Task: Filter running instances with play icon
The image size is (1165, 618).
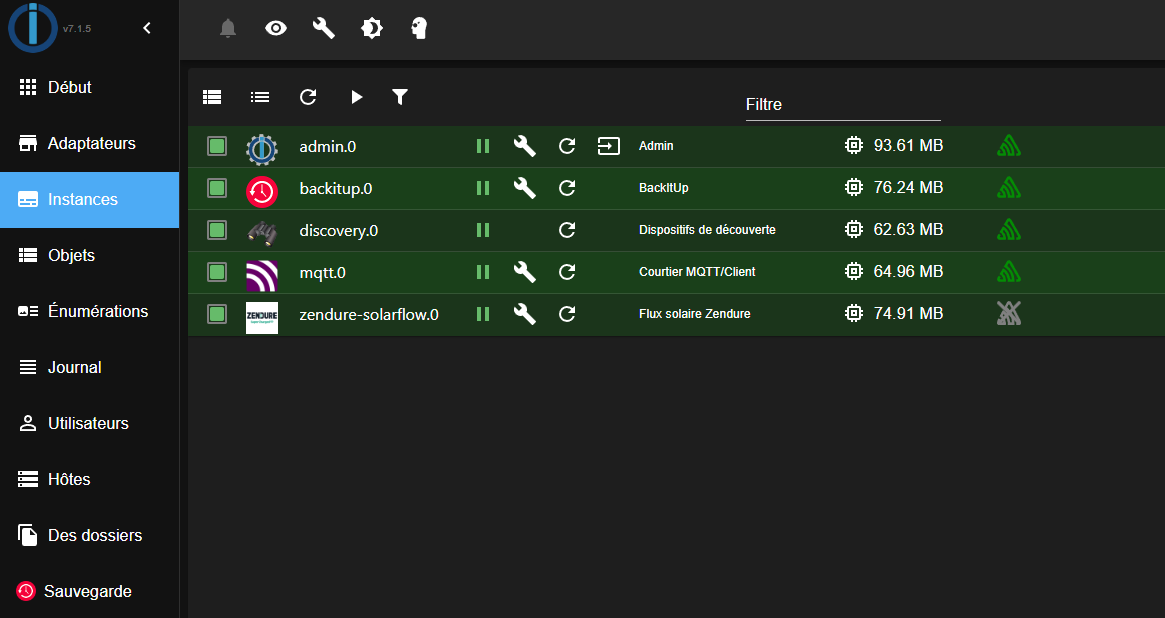Action: point(357,97)
